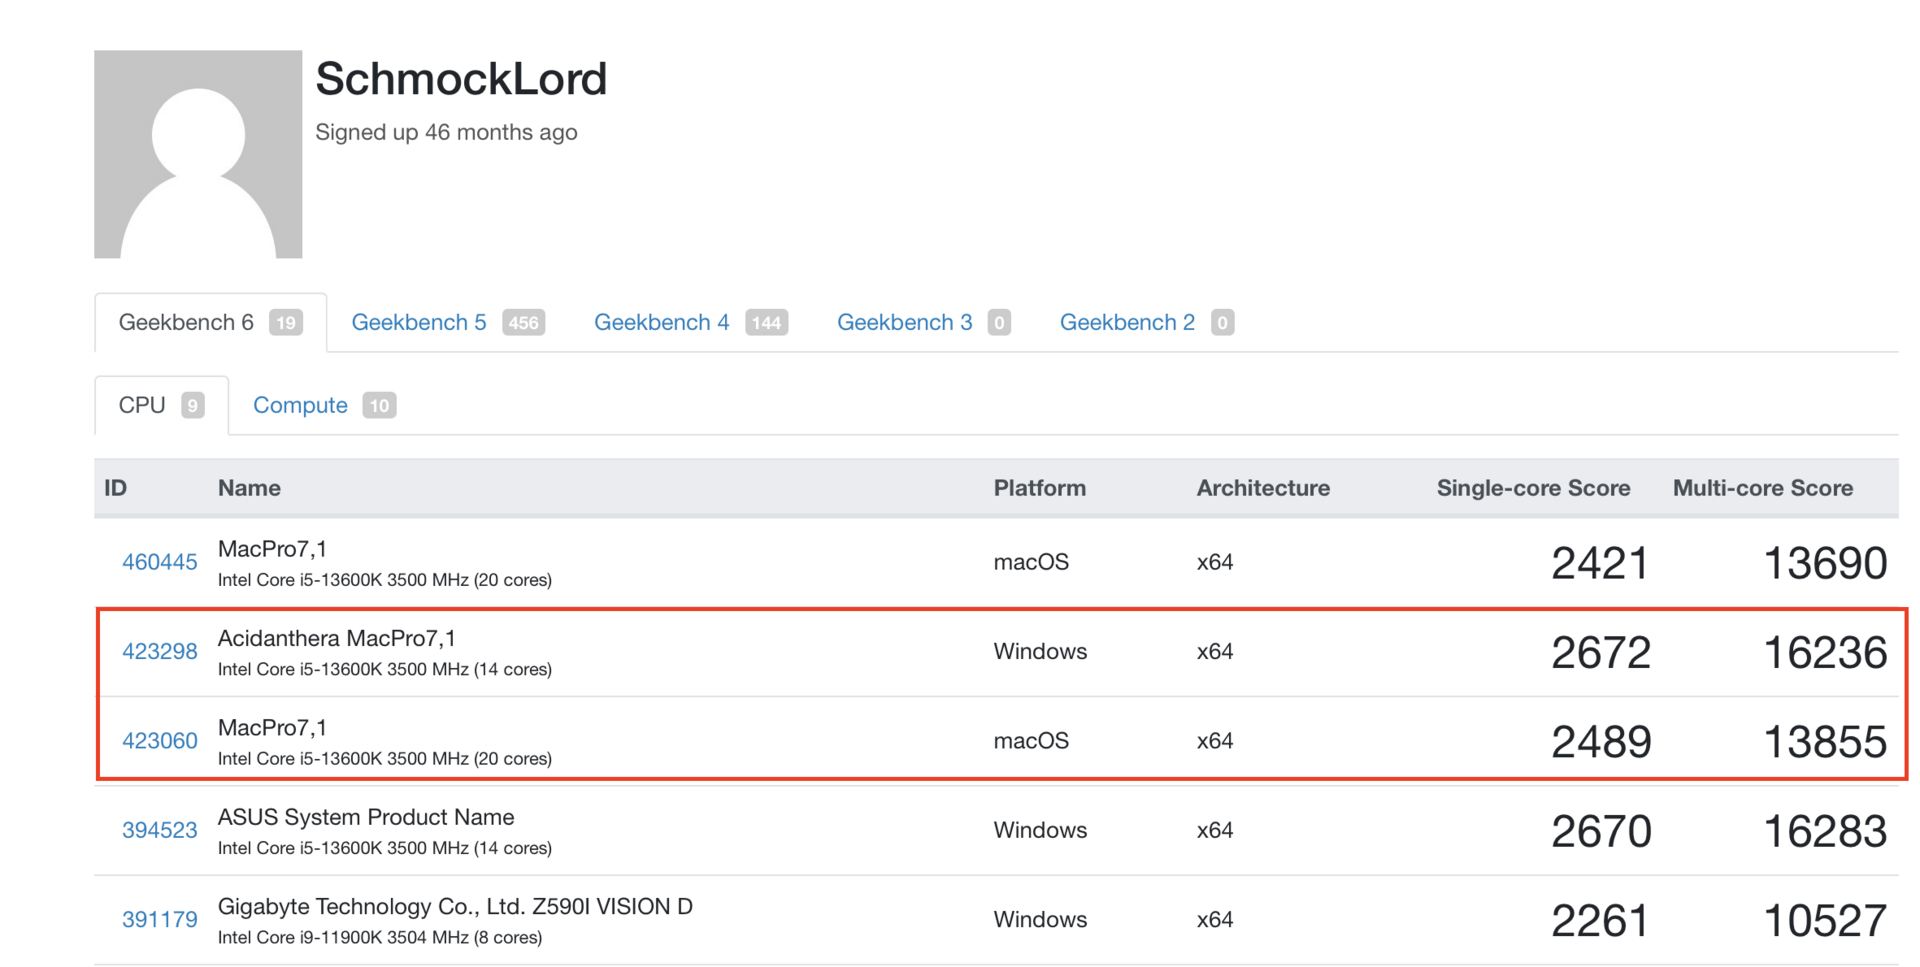The width and height of the screenshot is (1920, 967).
Task: Open result ID 394523
Action: (159, 830)
